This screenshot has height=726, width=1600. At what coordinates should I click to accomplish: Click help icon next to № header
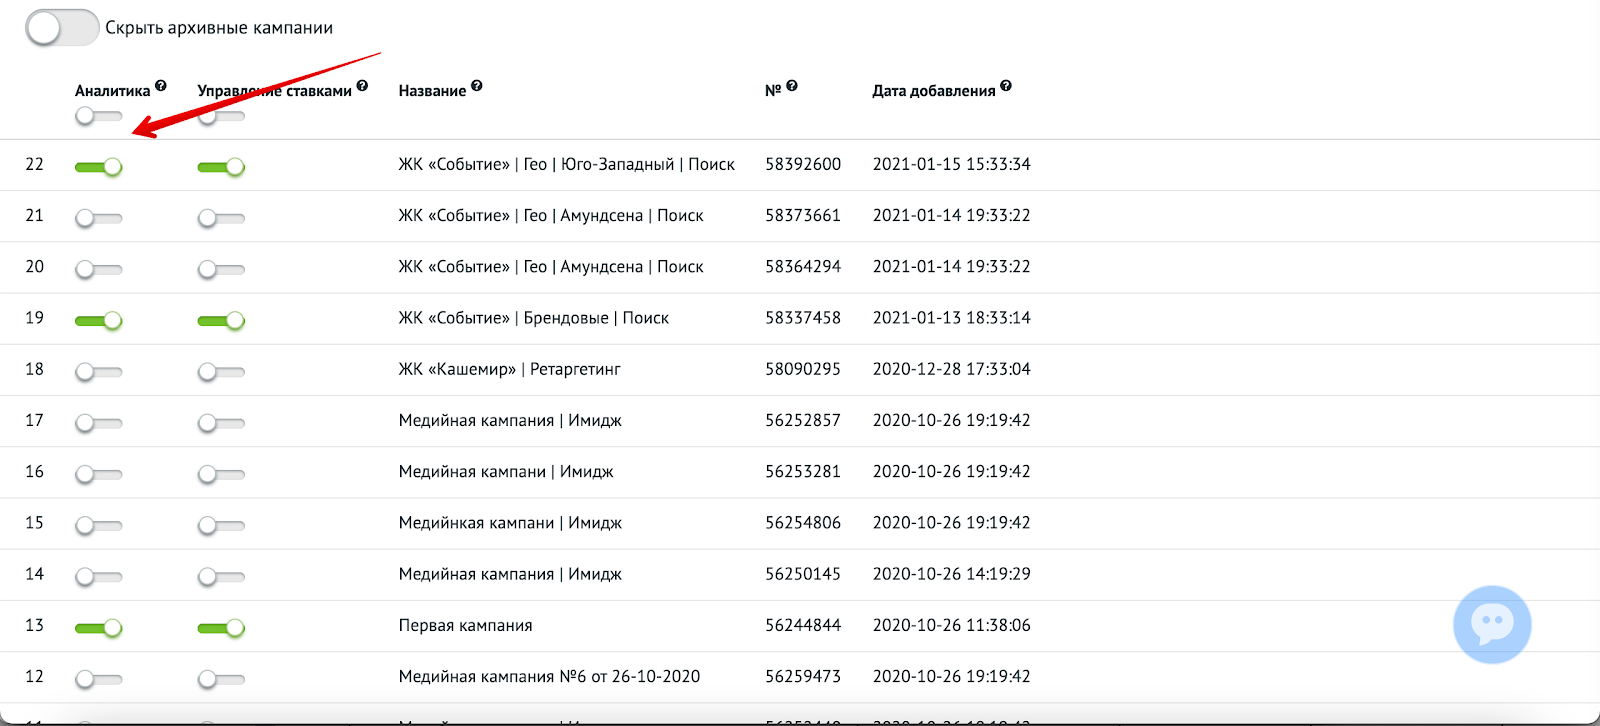tap(792, 86)
